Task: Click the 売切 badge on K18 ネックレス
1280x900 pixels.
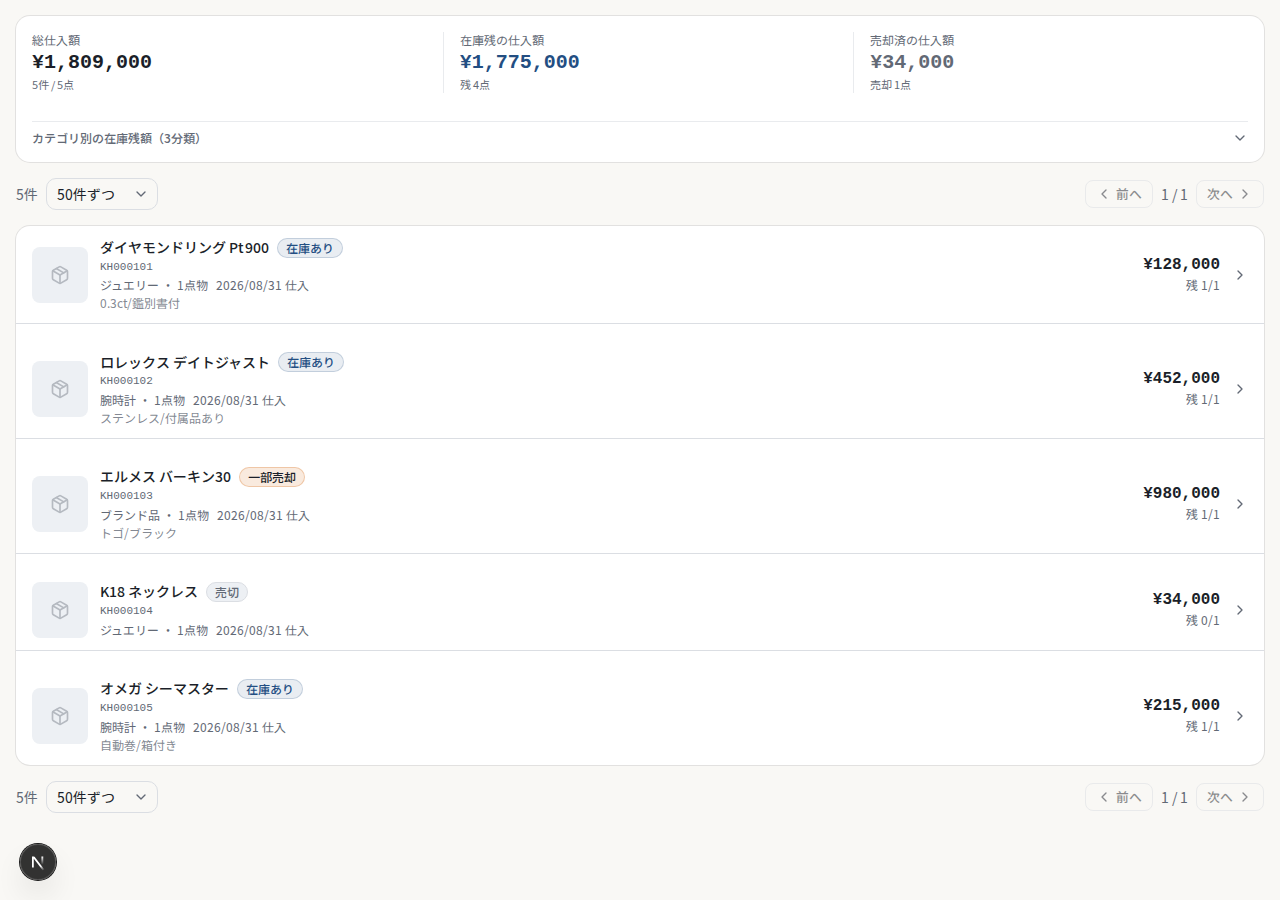Action: [x=227, y=592]
